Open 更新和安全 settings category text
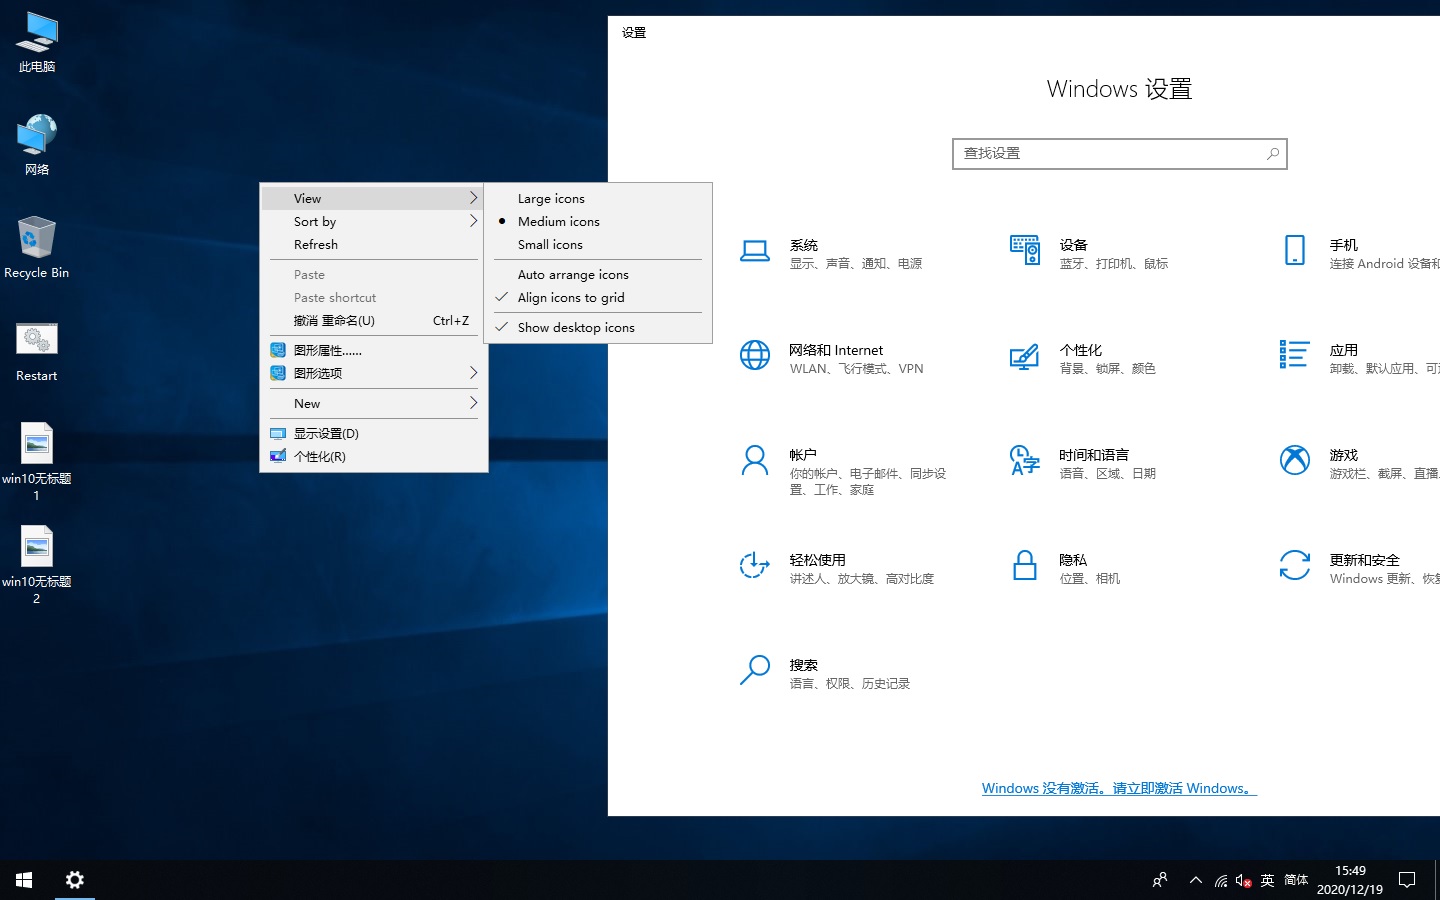1440x900 pixels. [x=1364, y=560]
